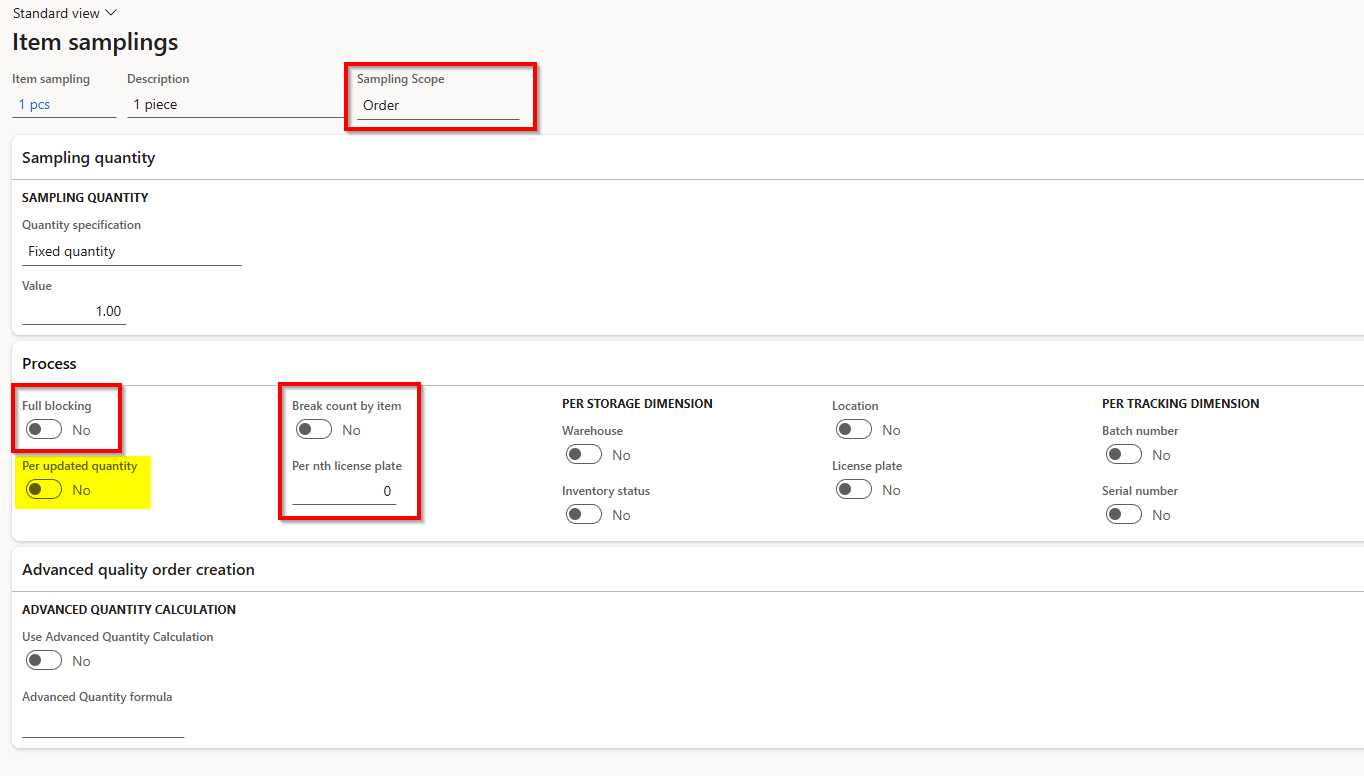Open the Quantity specification dropdown
Viewport: 1364px width, 776px height.
(132, 252)
